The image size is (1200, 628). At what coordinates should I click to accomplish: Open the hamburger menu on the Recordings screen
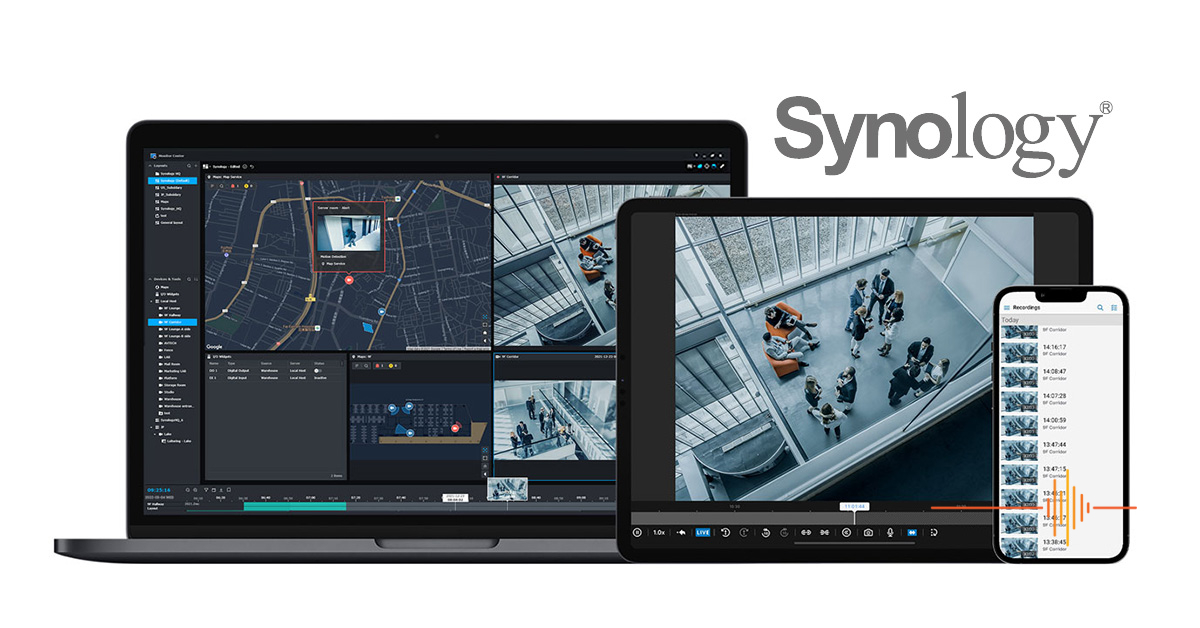click(1007, 307)
